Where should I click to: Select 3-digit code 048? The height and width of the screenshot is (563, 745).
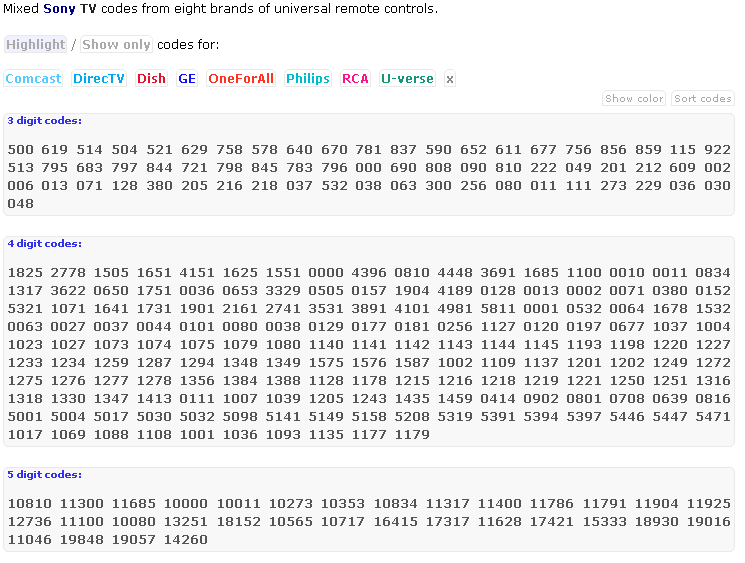tap(20, 204)
